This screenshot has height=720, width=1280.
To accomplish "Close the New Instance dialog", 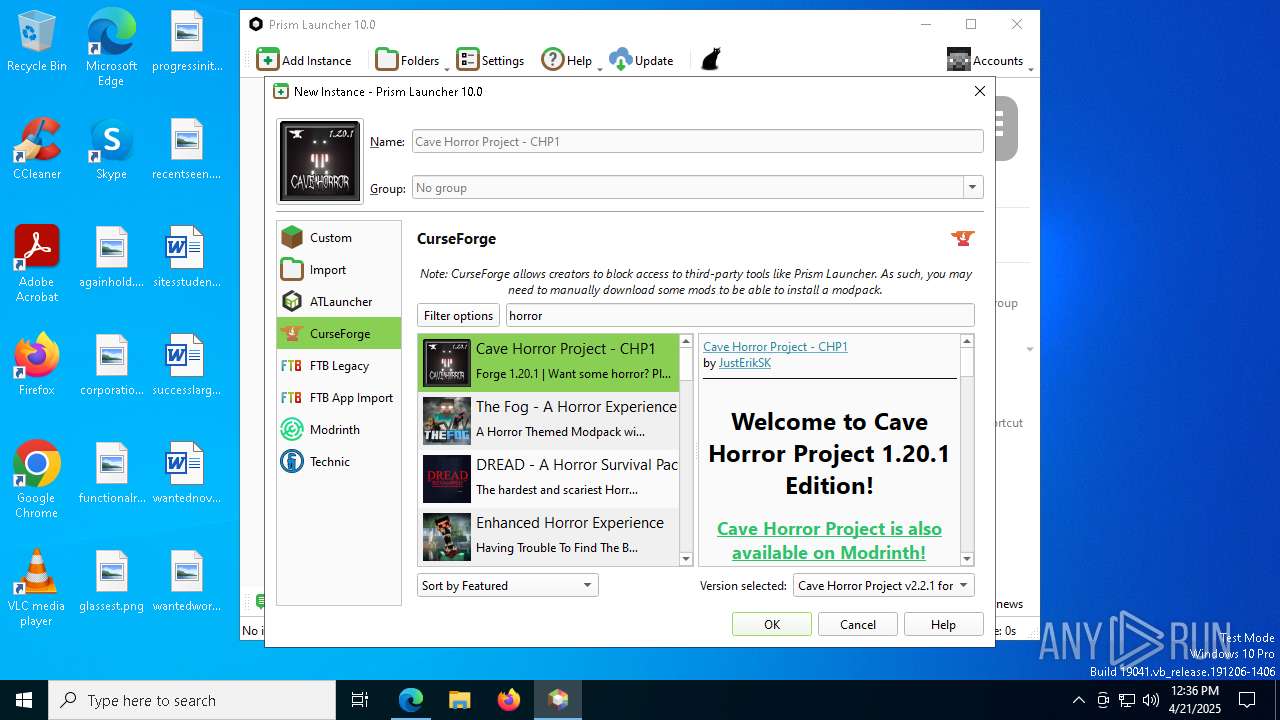I will pyautogui.click(x=980, y=91).
